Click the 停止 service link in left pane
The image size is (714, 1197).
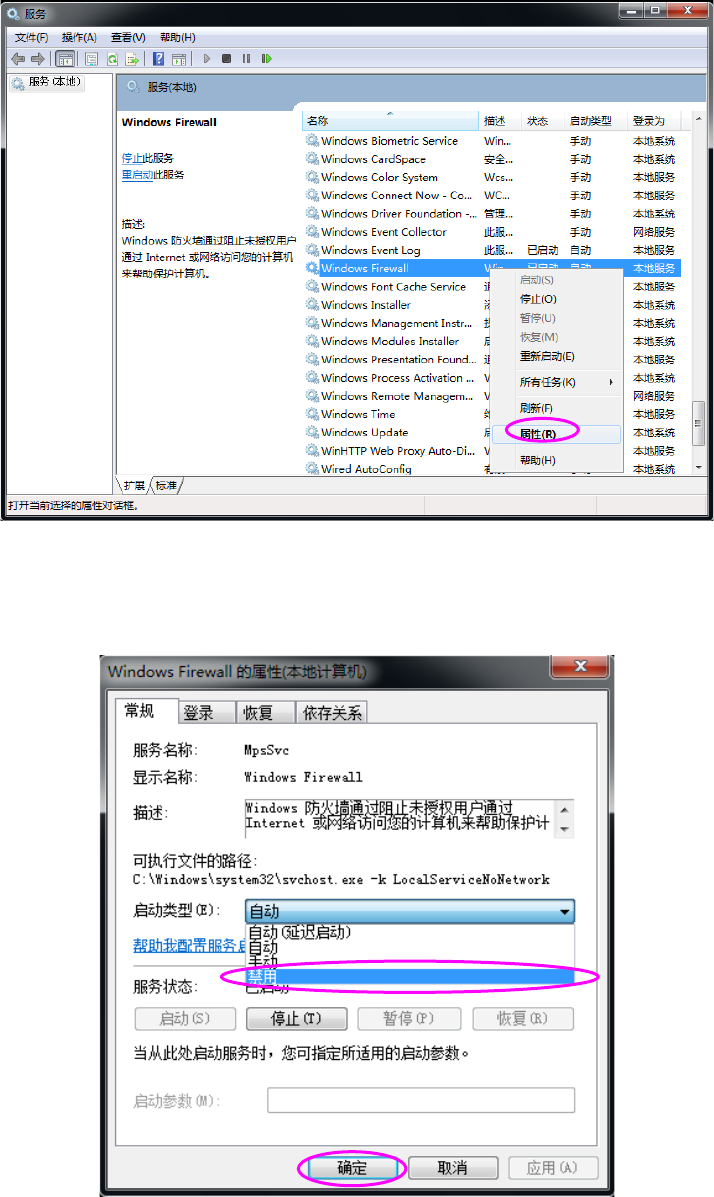click(132, 158)
